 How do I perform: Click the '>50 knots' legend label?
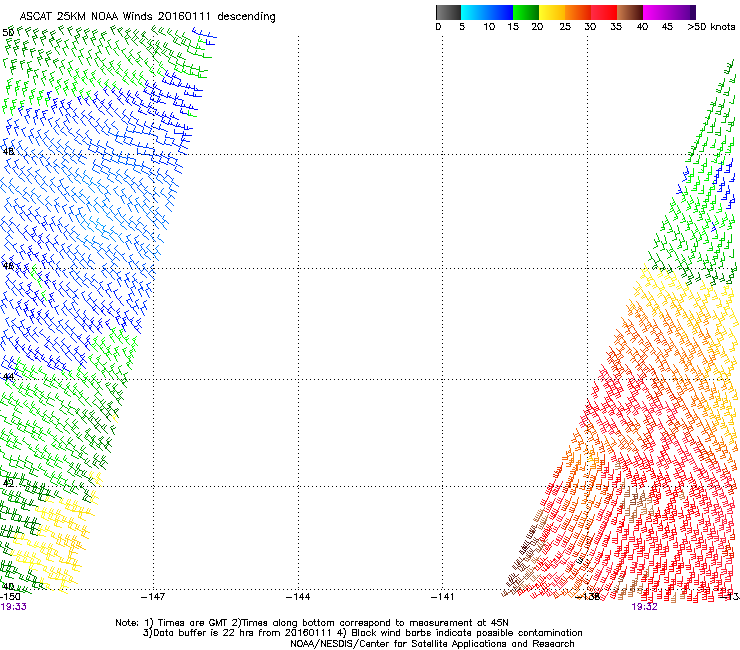coord(711,26)
